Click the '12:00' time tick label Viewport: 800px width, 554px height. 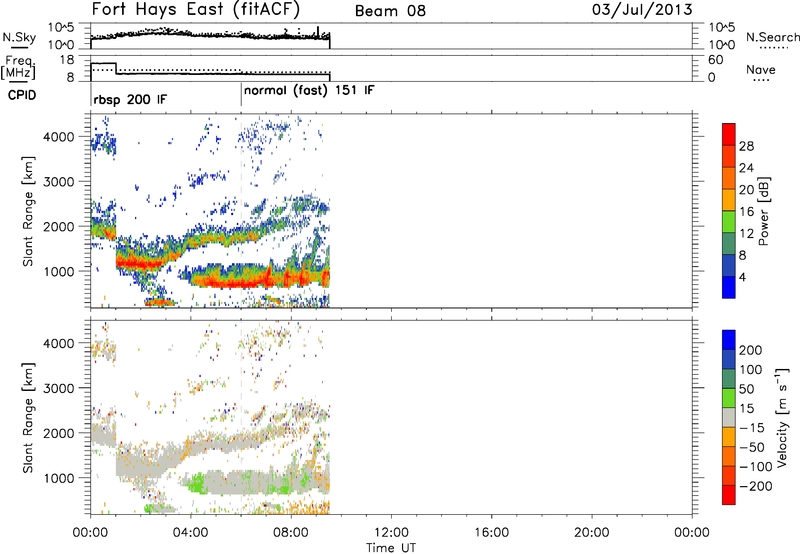391,533
